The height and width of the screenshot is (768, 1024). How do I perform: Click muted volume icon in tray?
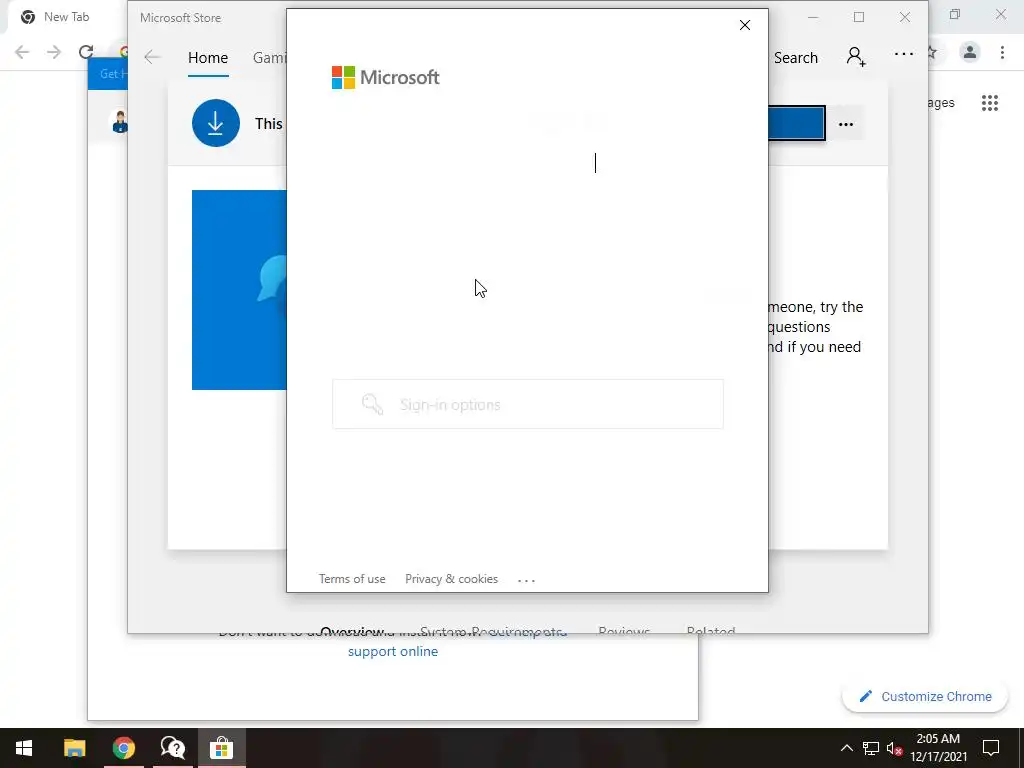[x=895, y=748]
